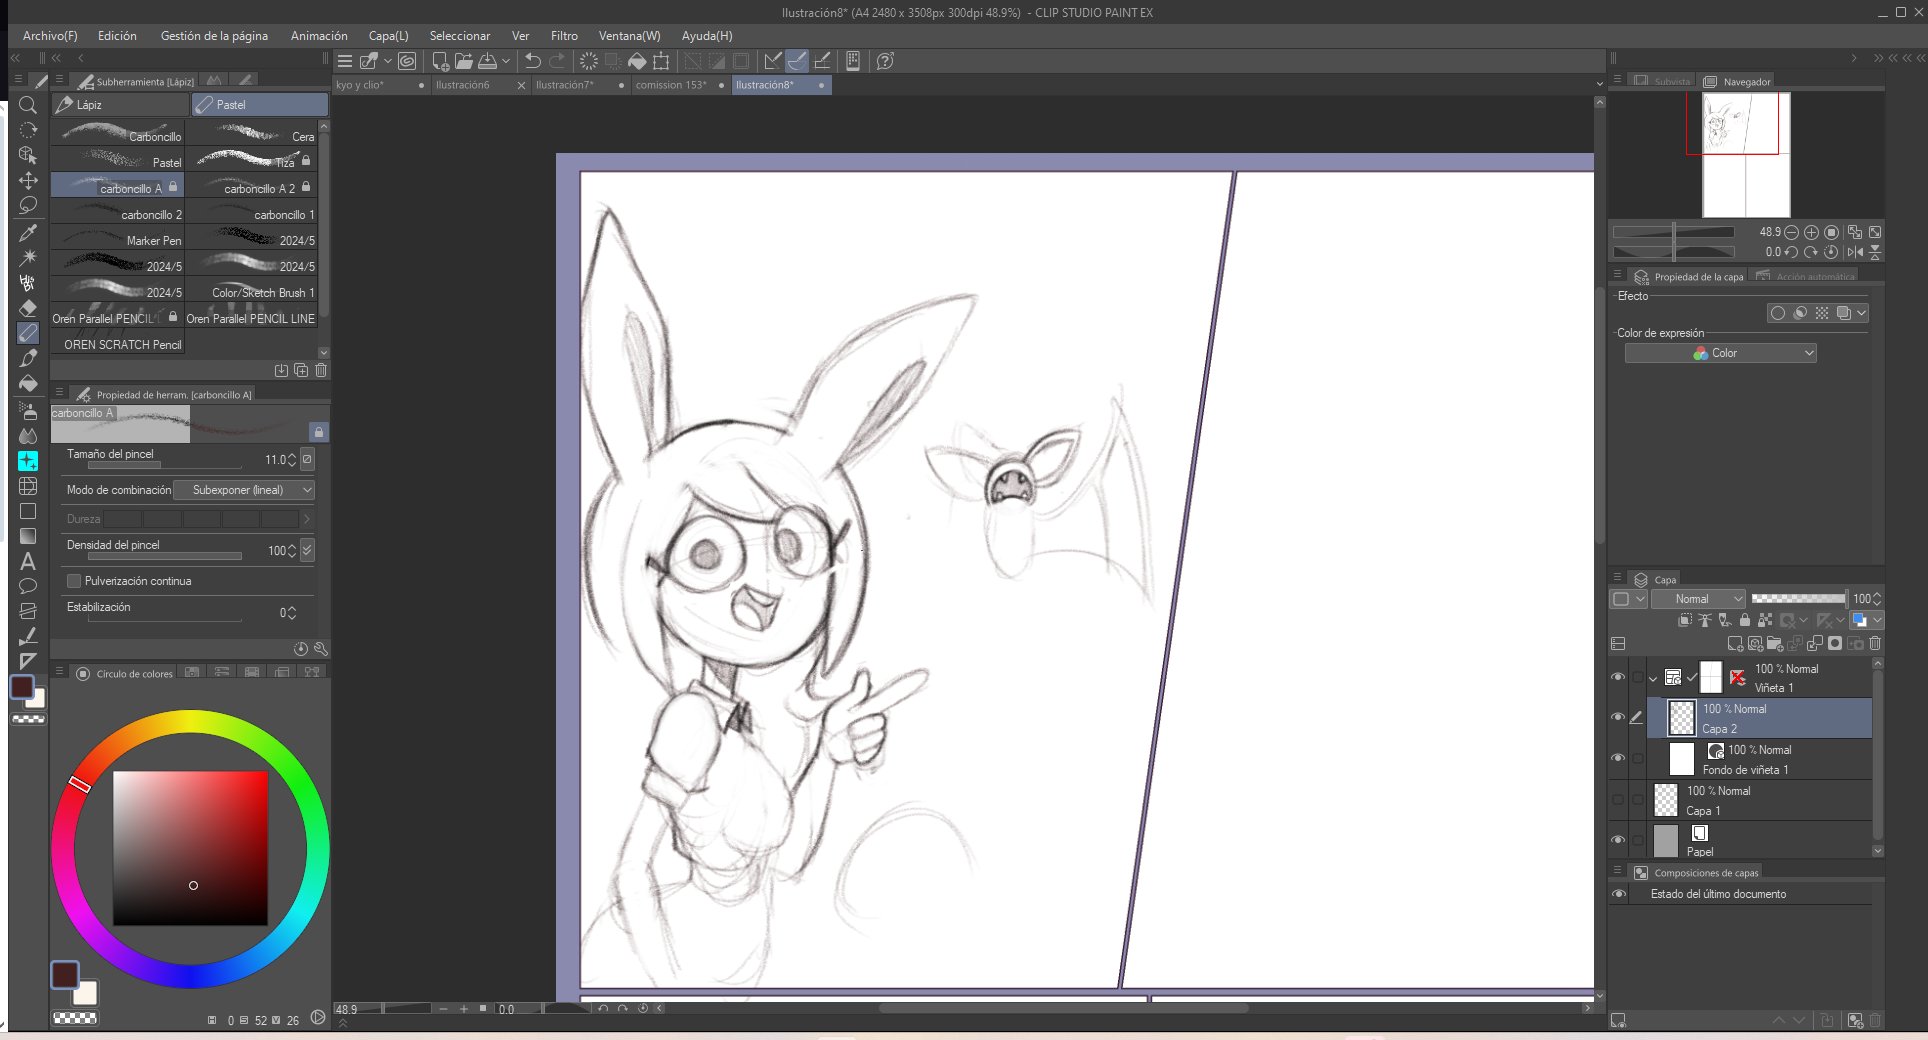
Task: Collapse the Viñeta 1 folder
Action: [x=1653, y=678]
